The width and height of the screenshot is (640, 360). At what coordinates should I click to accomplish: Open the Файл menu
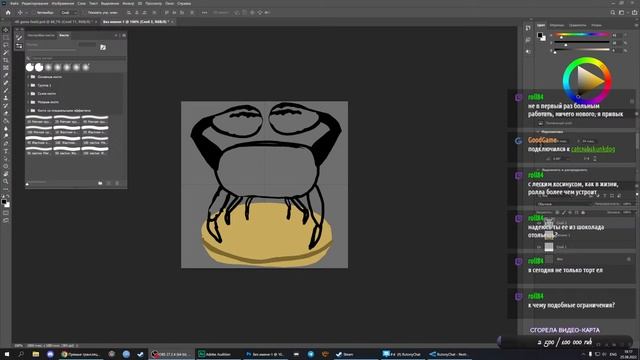click(14, 3)
